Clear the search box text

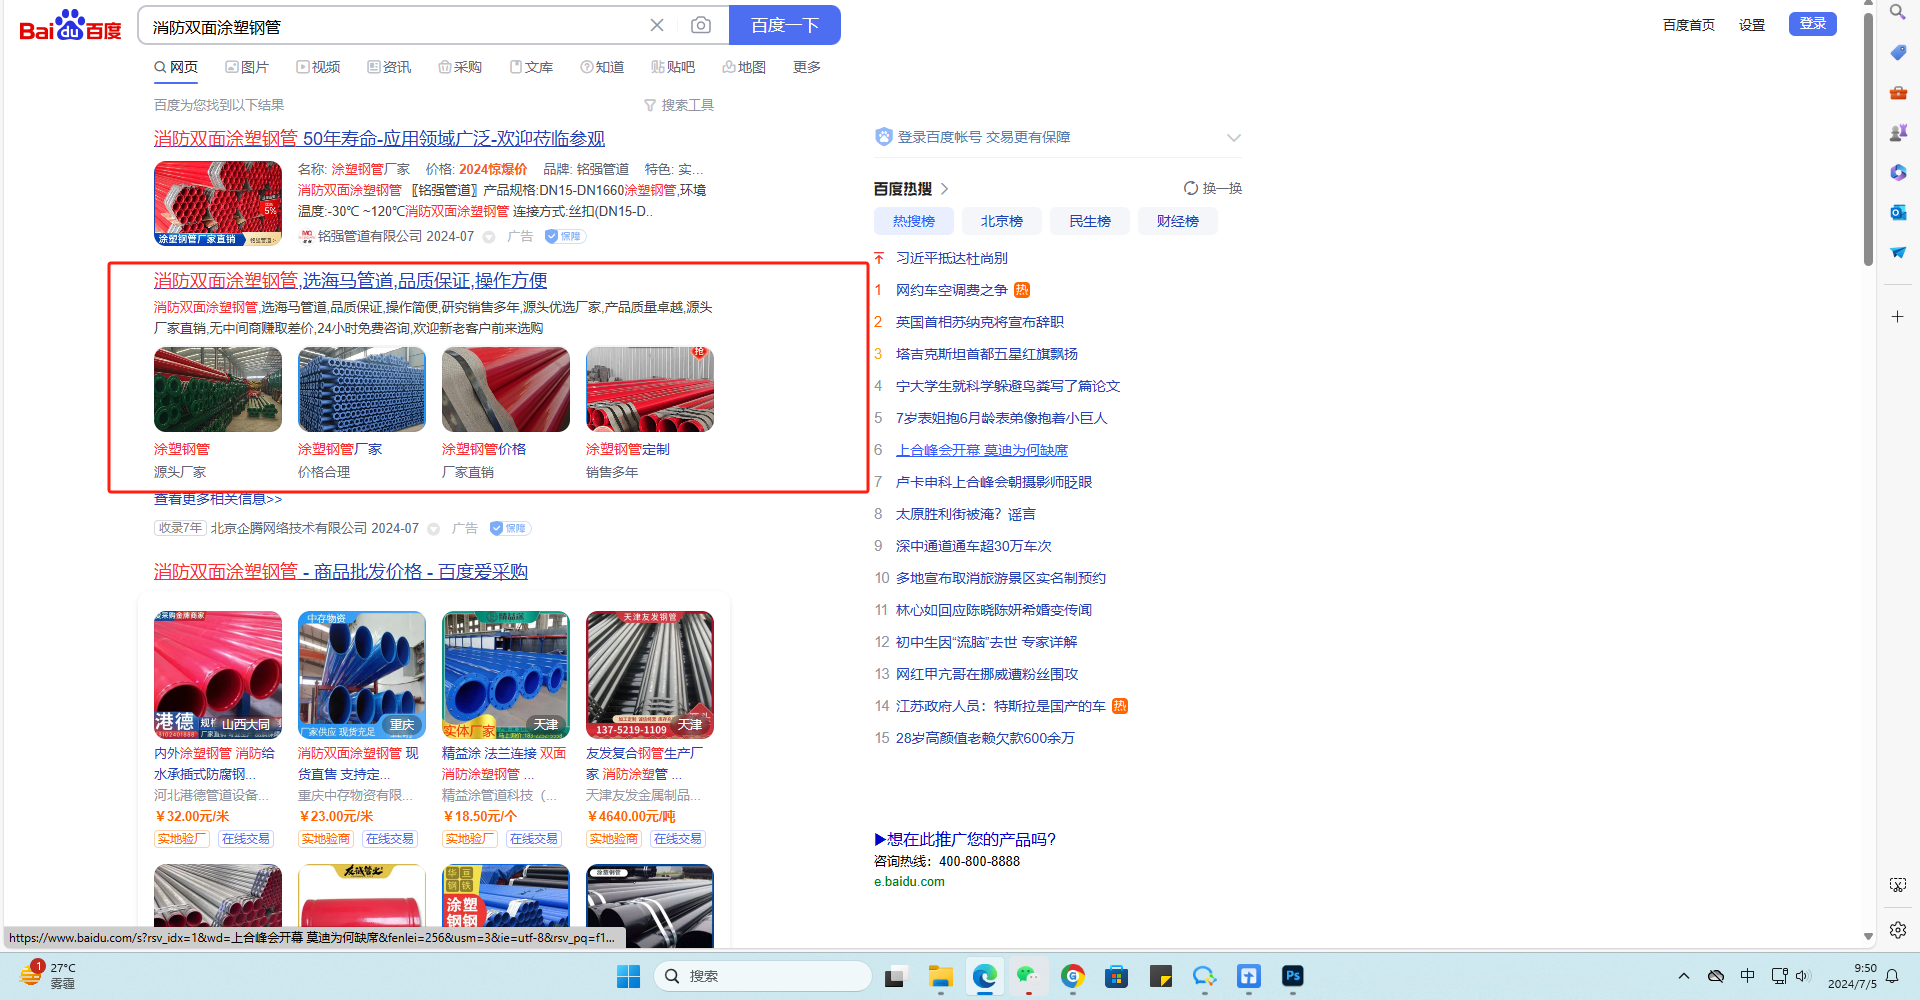[657, 25]
